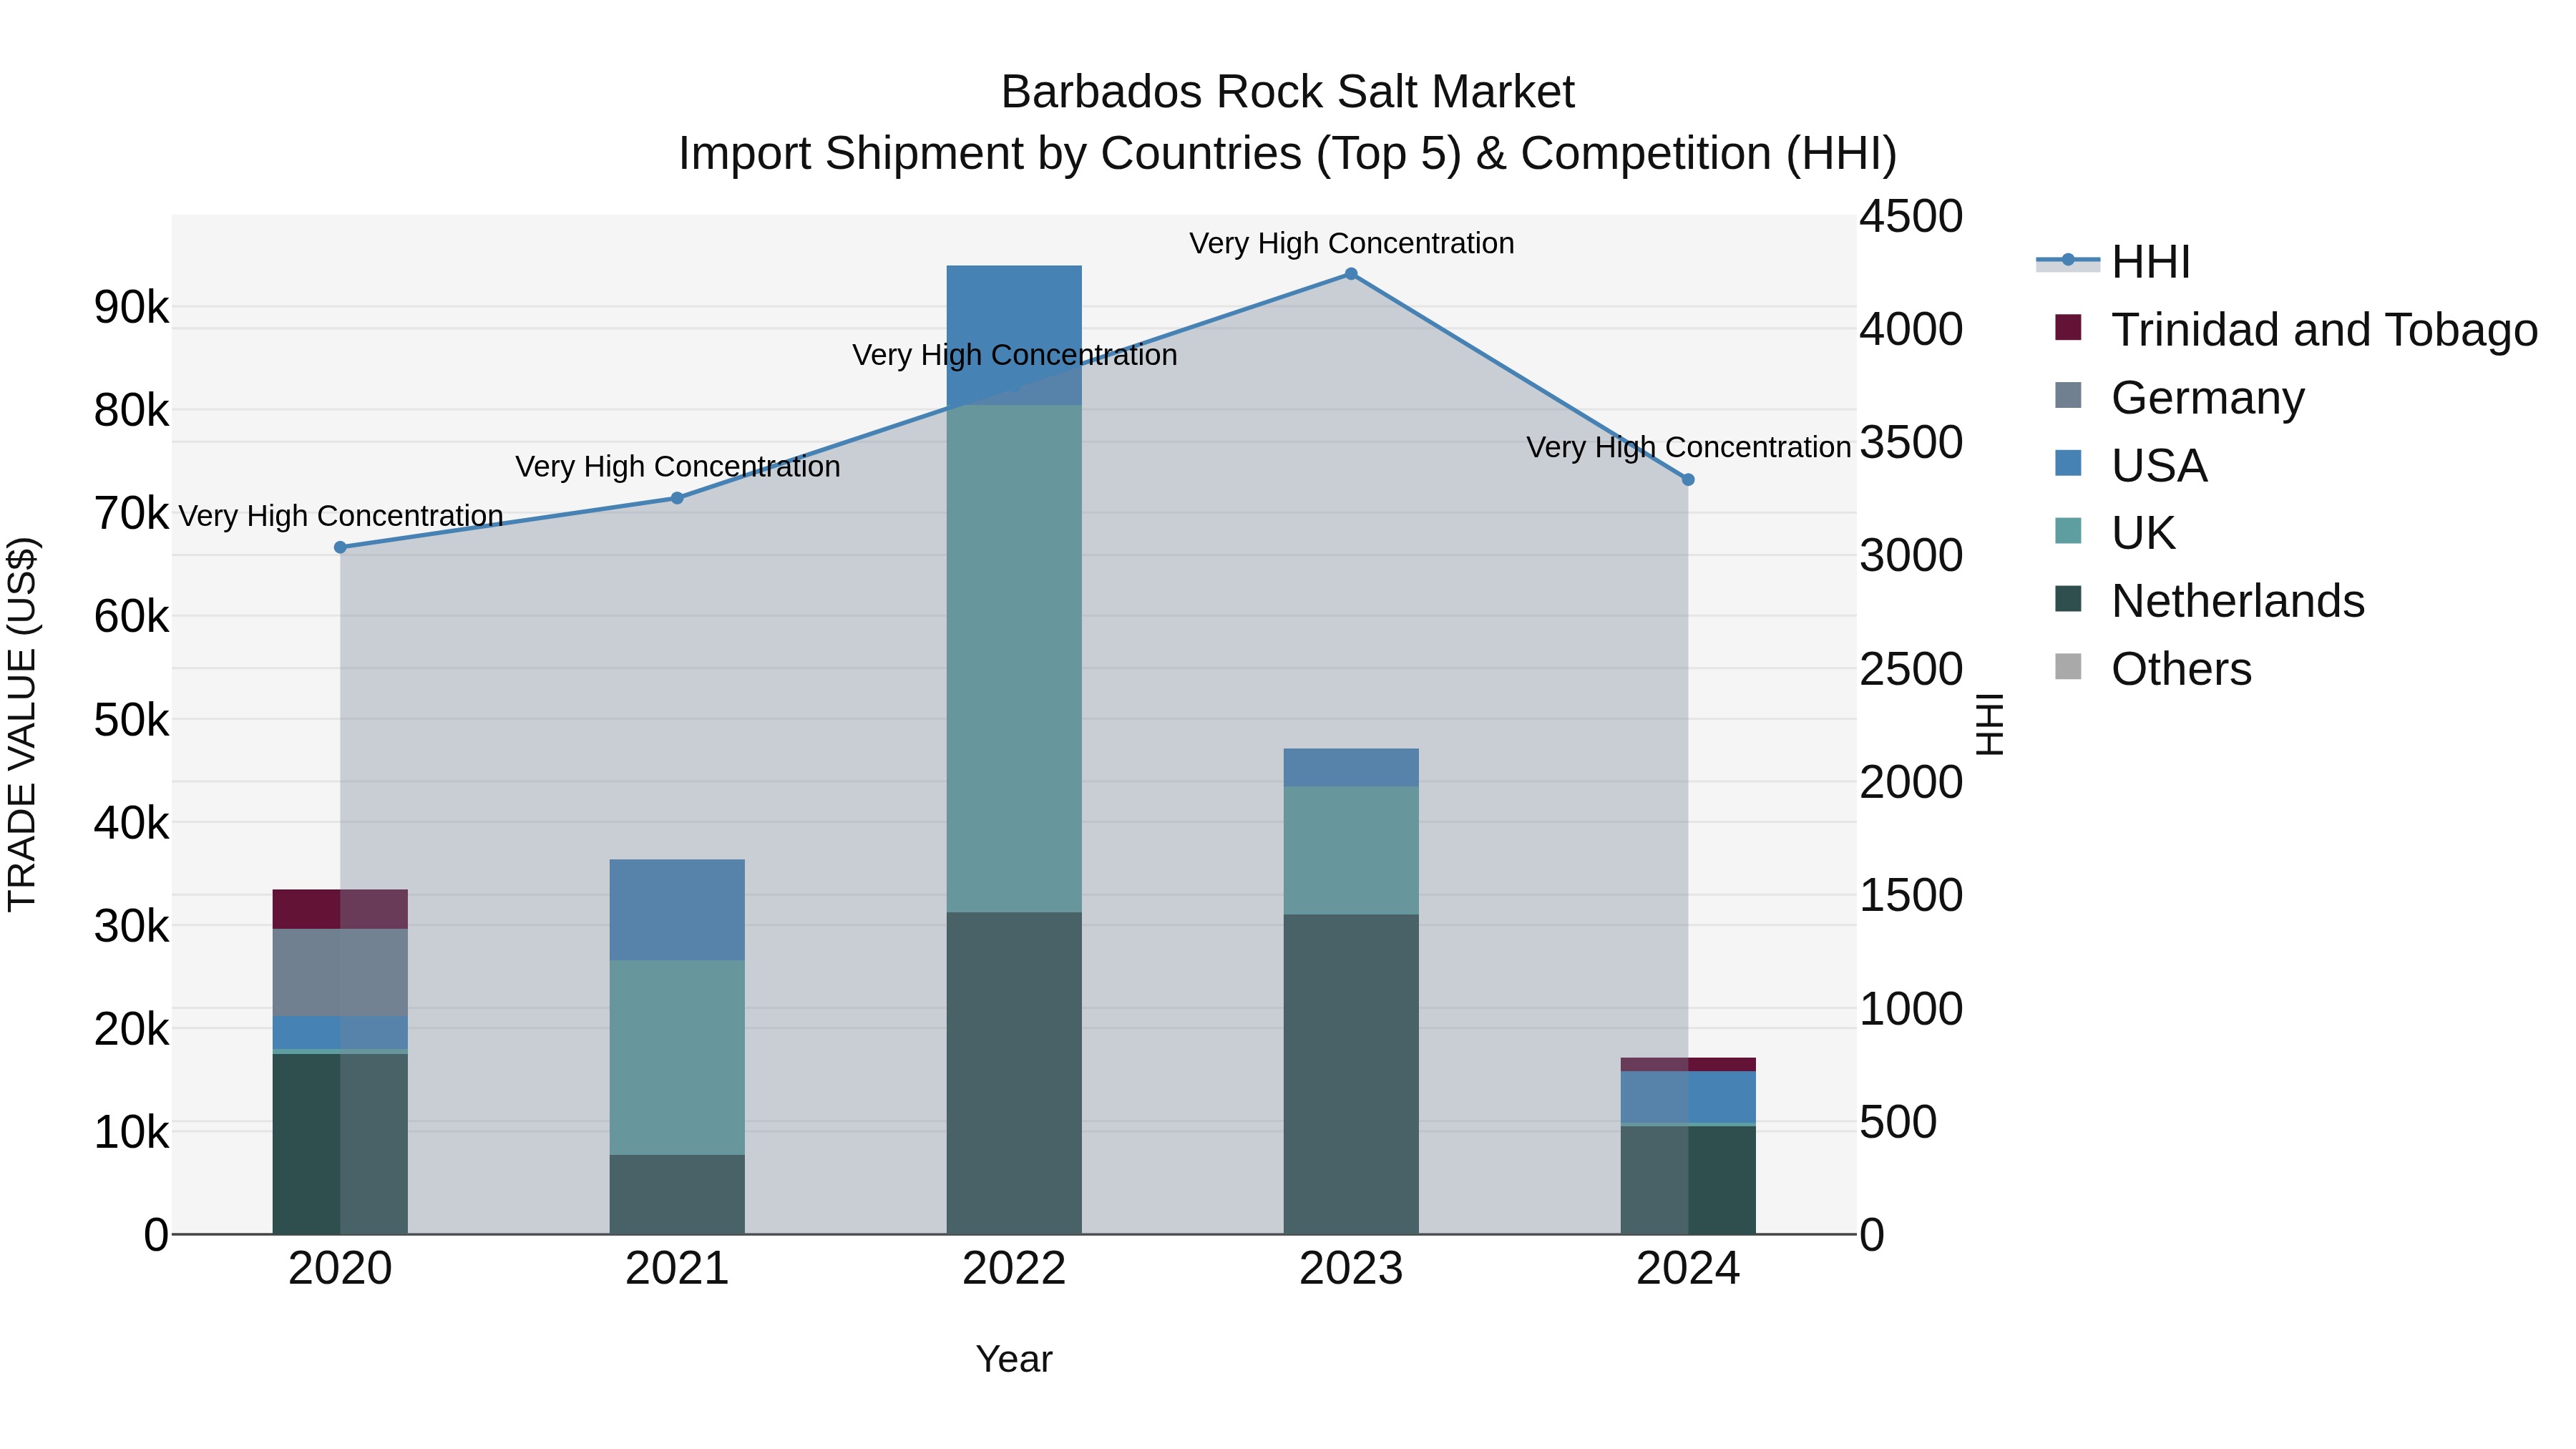Screen dimensions: 2576x1449
Task: Click the 90k left axis label
Action: [131, 307]
